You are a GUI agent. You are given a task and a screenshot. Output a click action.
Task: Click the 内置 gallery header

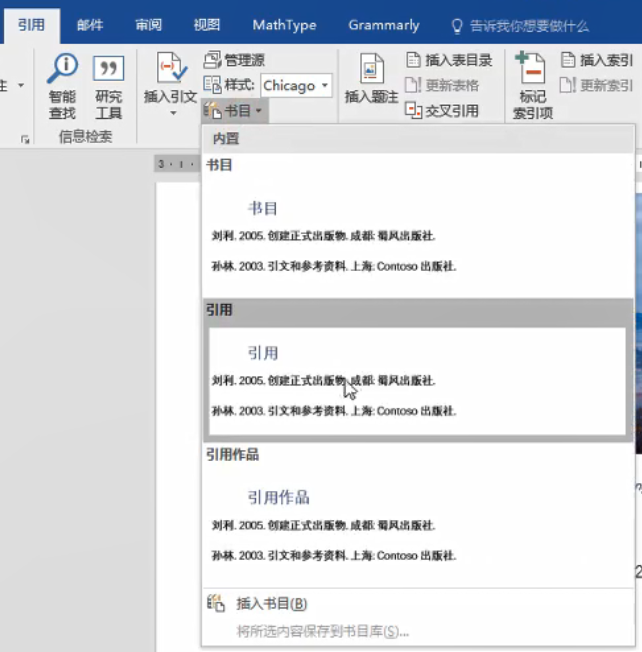(x=418, y=139)
